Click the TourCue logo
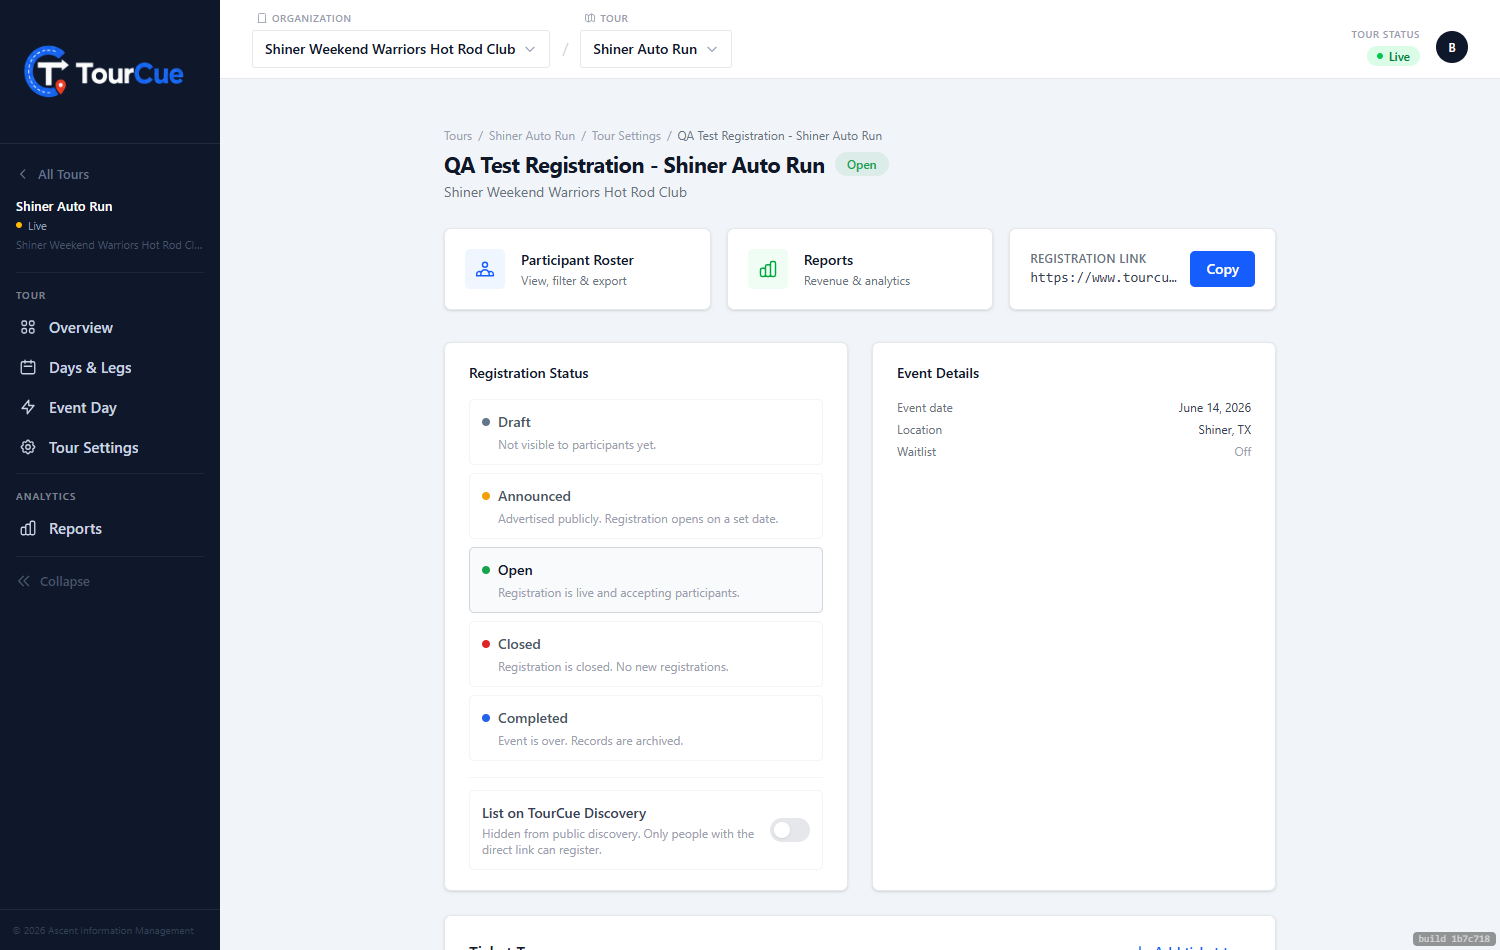1500x950 pixels. (x=104, y=72)
